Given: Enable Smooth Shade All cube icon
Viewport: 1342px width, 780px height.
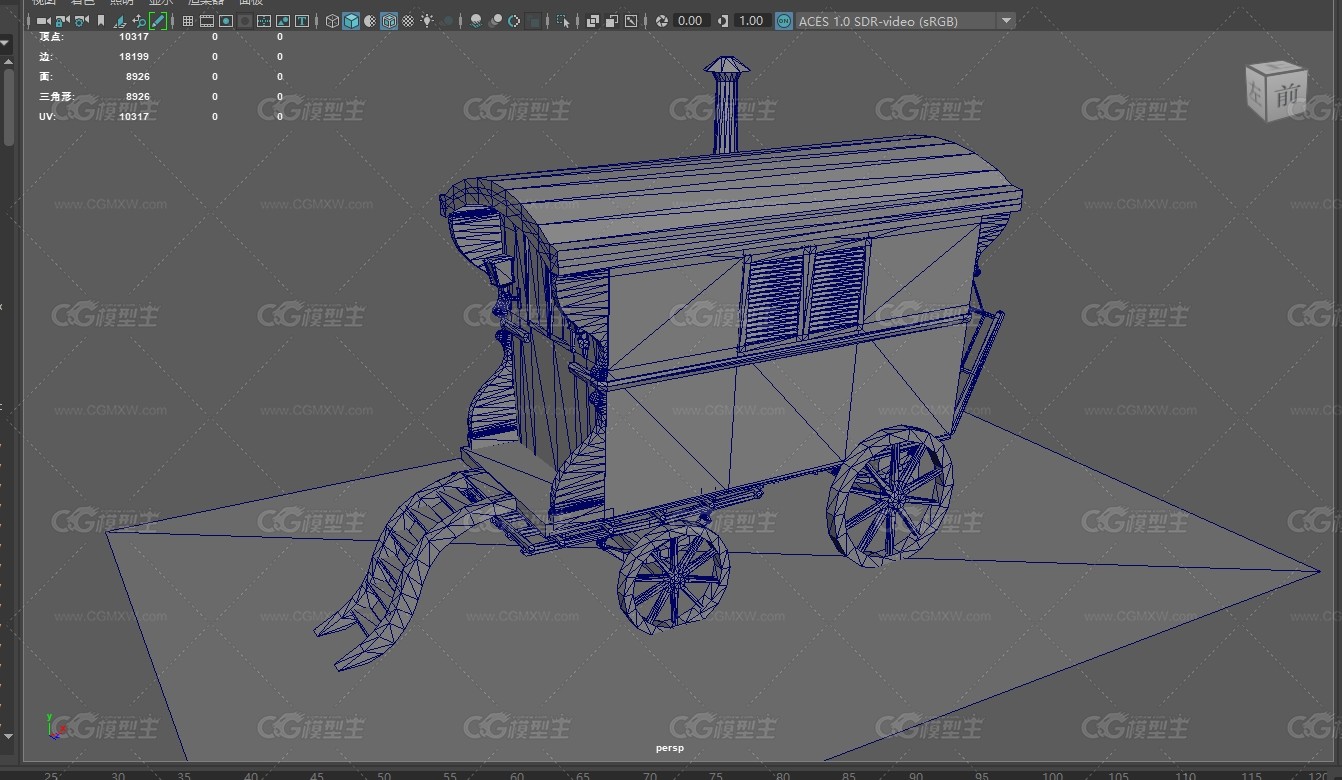Looking at the screenshot, I should click(x=351, y=21).
